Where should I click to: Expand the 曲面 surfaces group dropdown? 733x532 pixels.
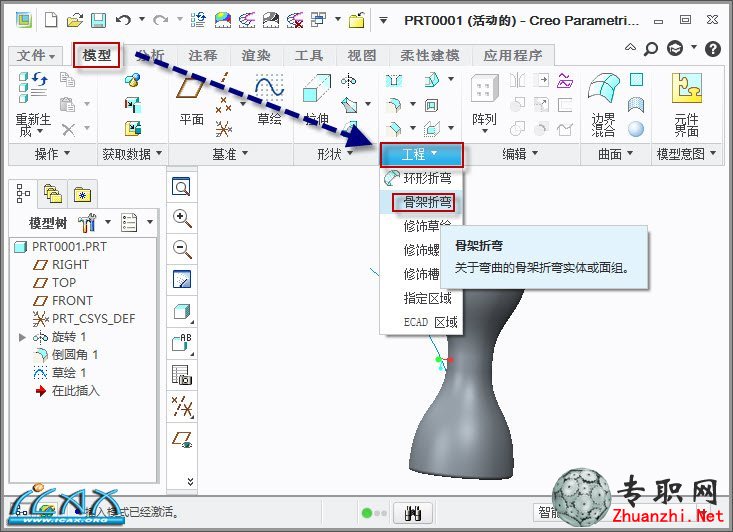(616, 154)
